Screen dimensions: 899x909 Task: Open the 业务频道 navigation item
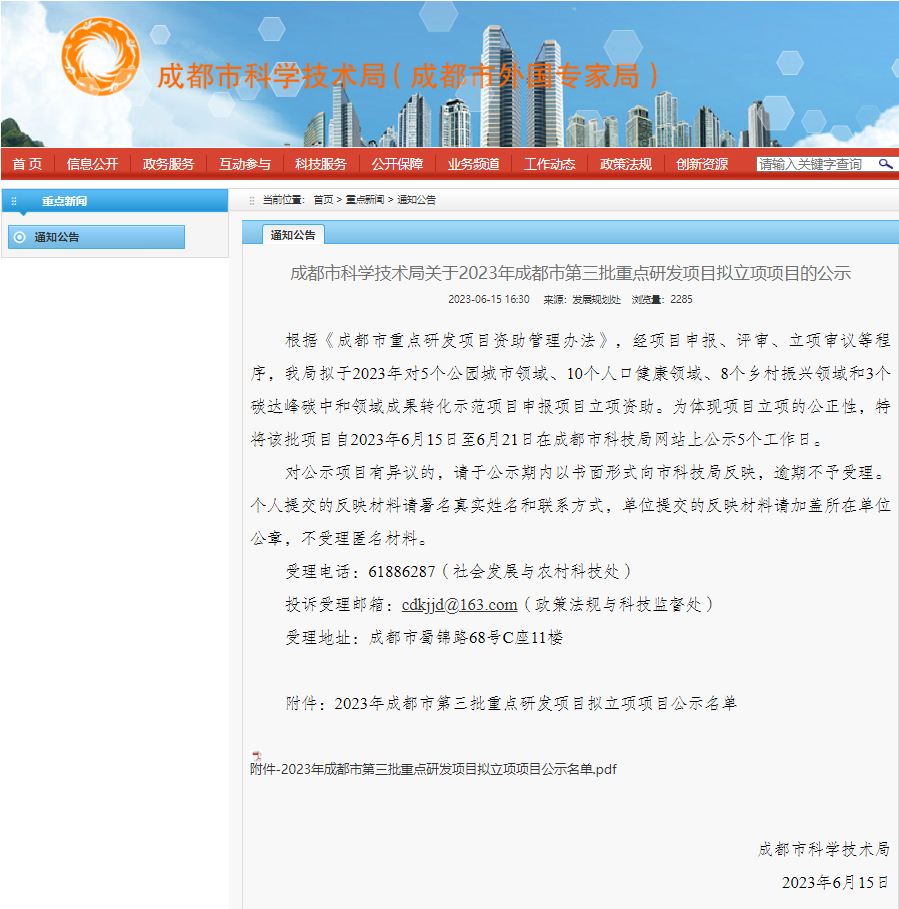pyautogui.click(x=473, y=164)
